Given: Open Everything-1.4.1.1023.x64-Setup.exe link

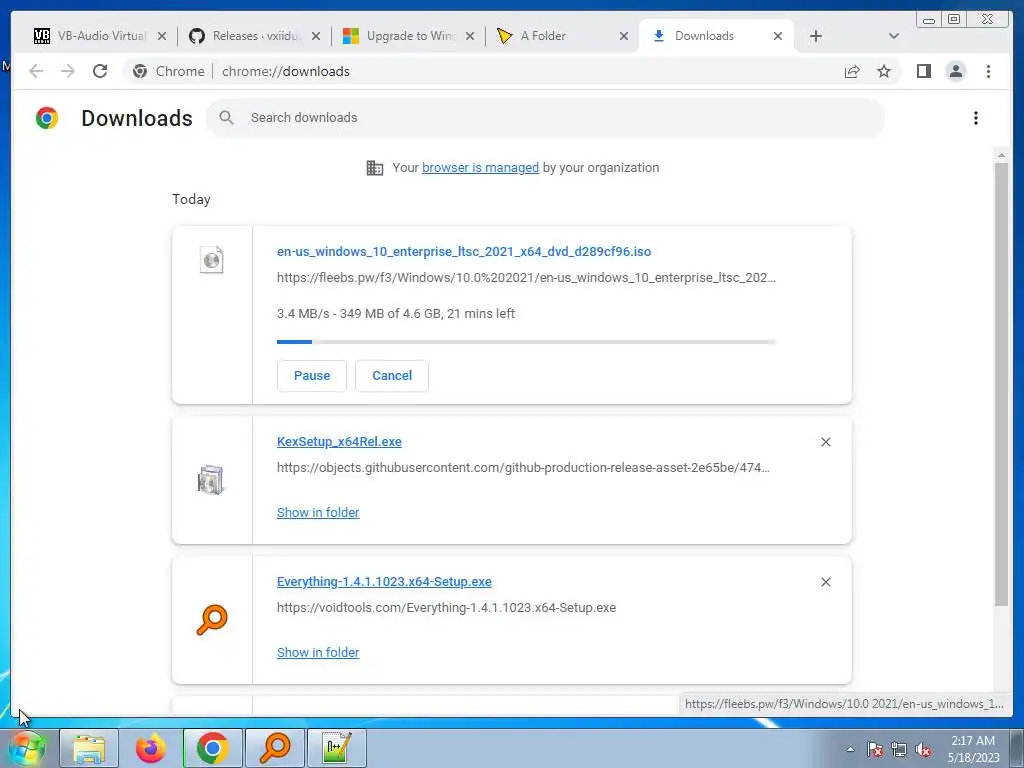Looking at the screenshot, I should click(x=384, y=581).
